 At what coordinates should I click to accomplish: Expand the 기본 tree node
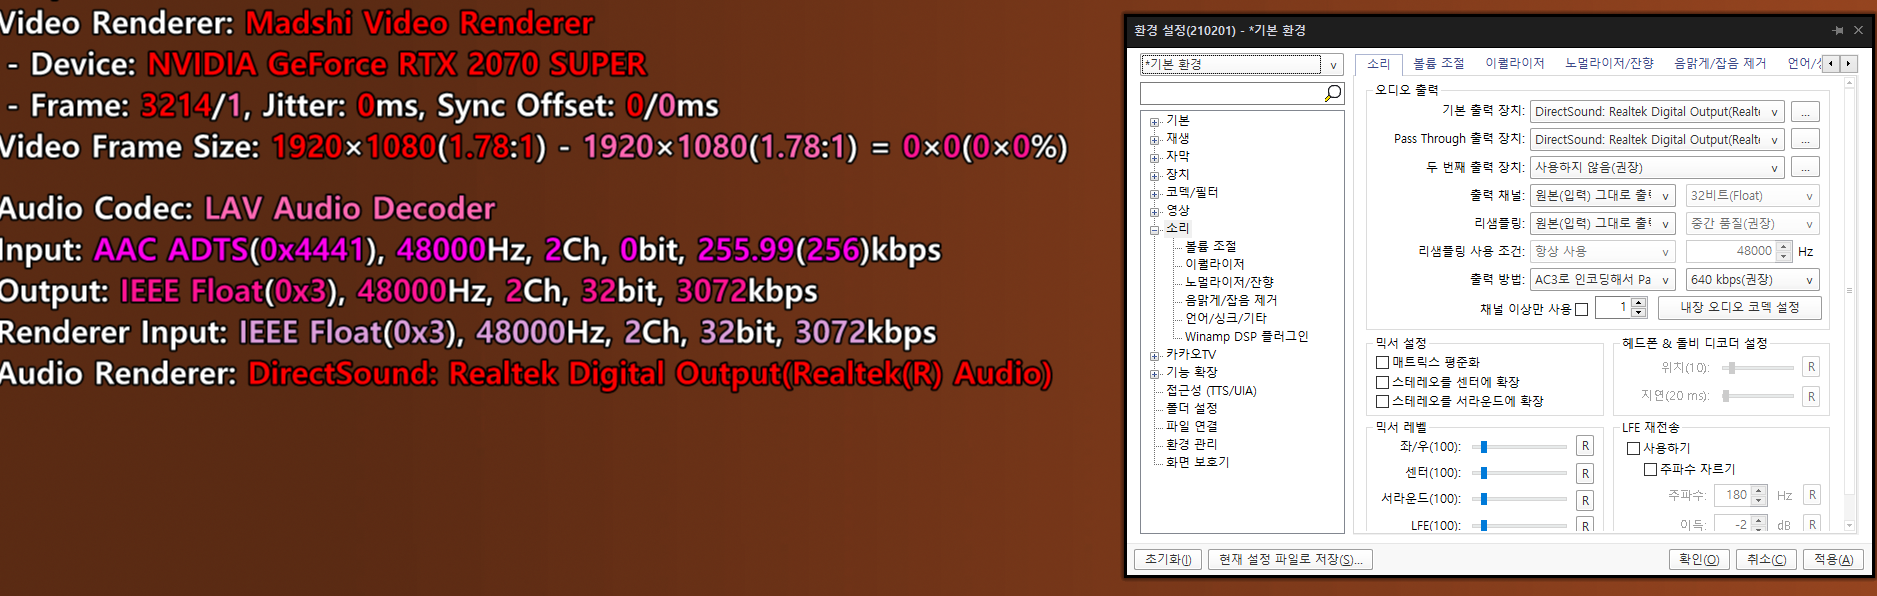pyautogui.click(x=1154, y=122)
